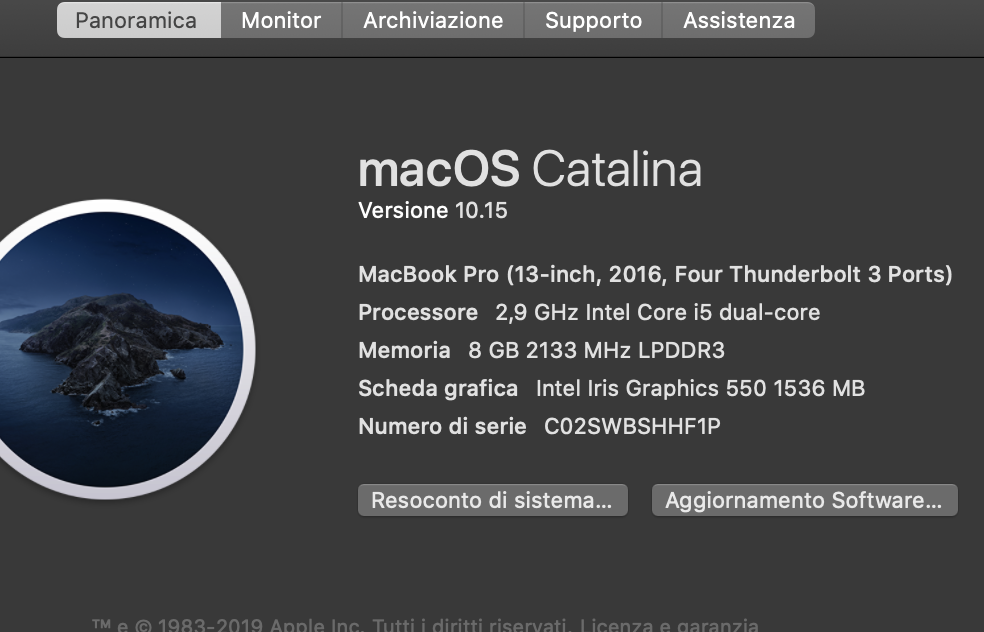
Task: Click the Memoria label
Action: tap(404, 350)
